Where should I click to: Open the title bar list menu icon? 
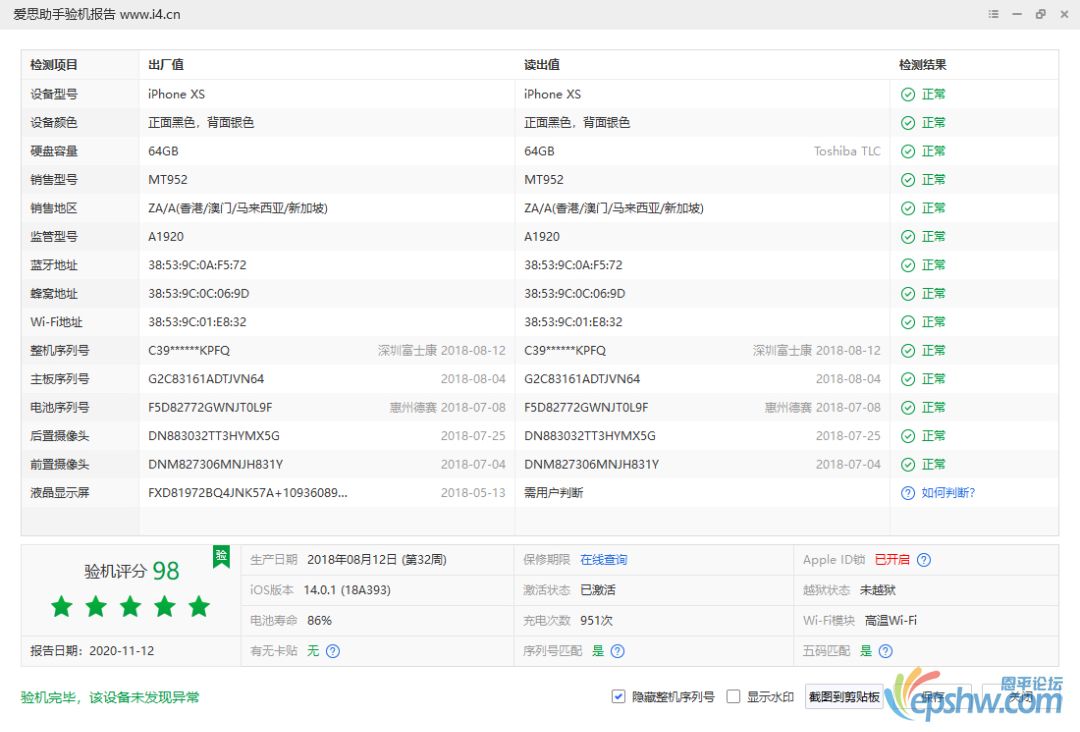[x=993, y=14]
